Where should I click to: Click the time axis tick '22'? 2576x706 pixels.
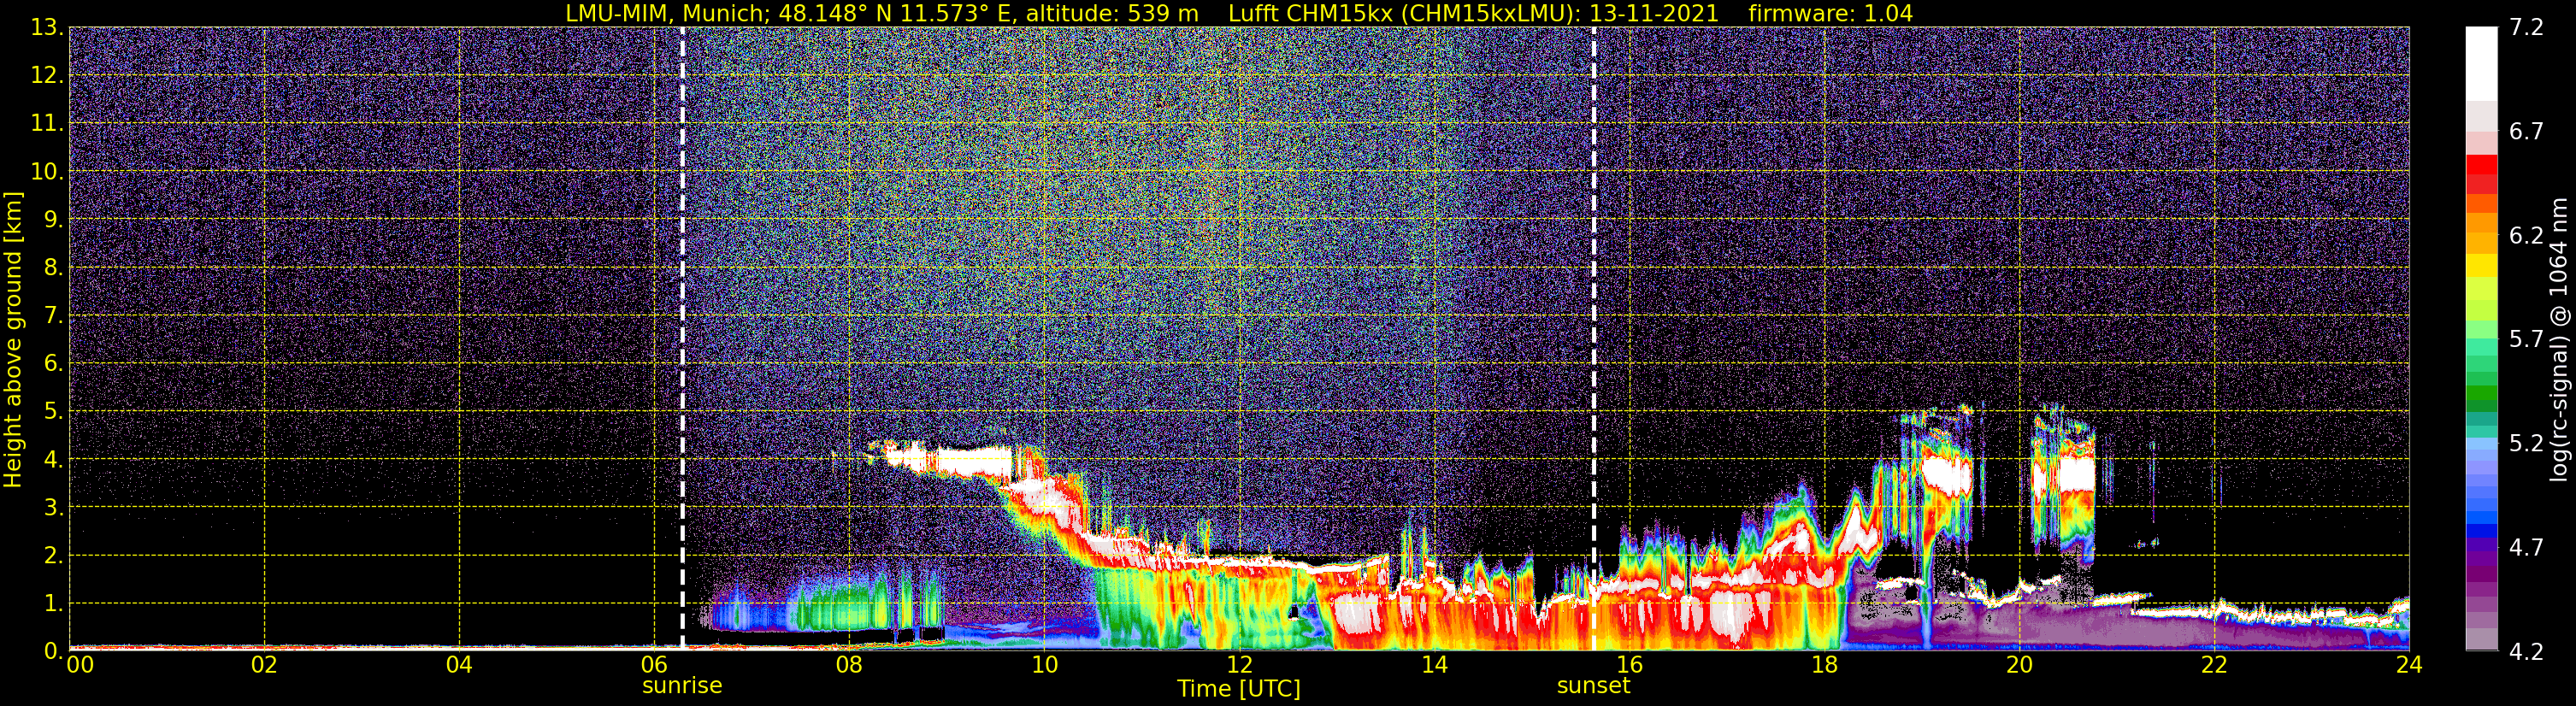click(x=2214, y=665)
